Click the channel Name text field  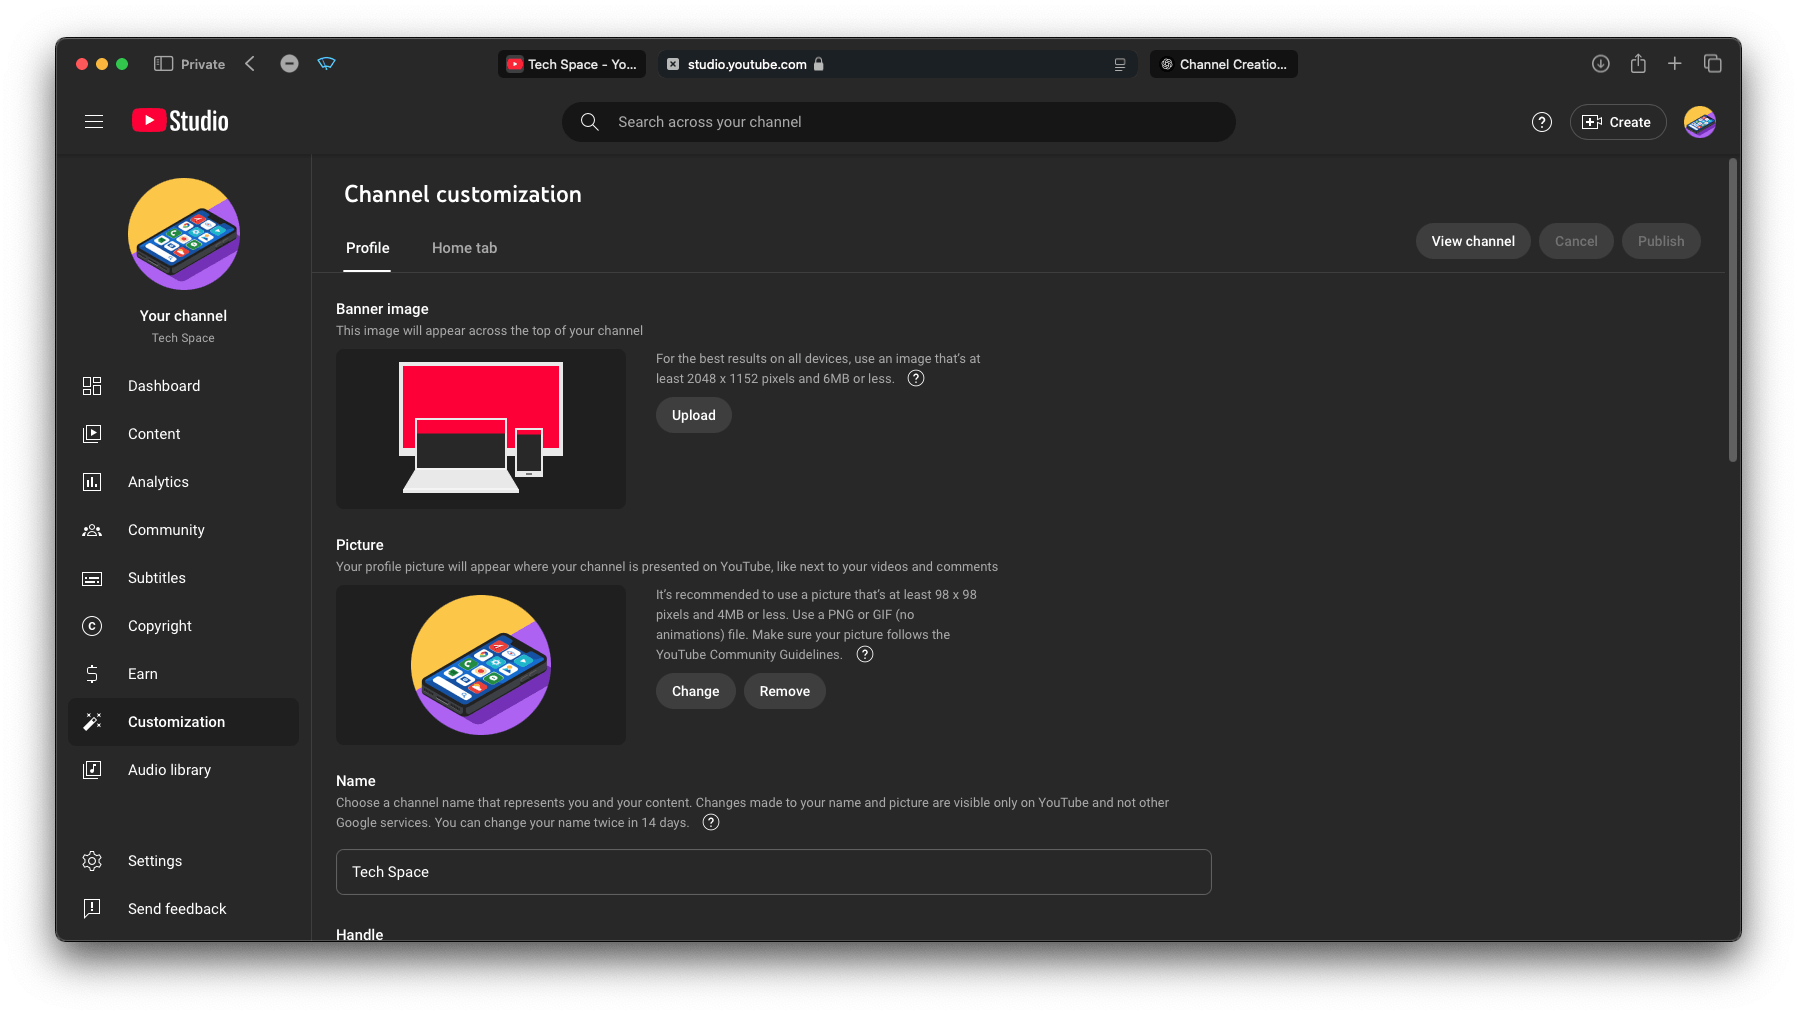click(x=773, y=872)
